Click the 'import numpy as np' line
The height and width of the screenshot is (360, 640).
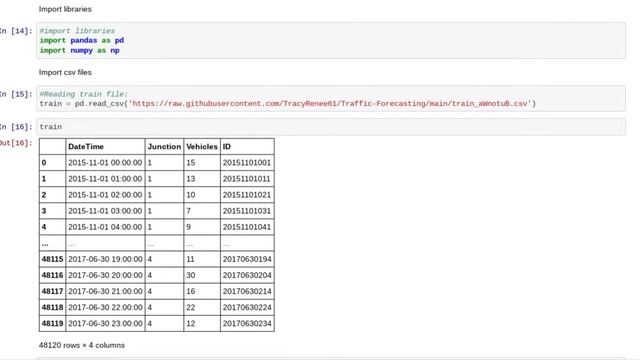coord(80,51)
